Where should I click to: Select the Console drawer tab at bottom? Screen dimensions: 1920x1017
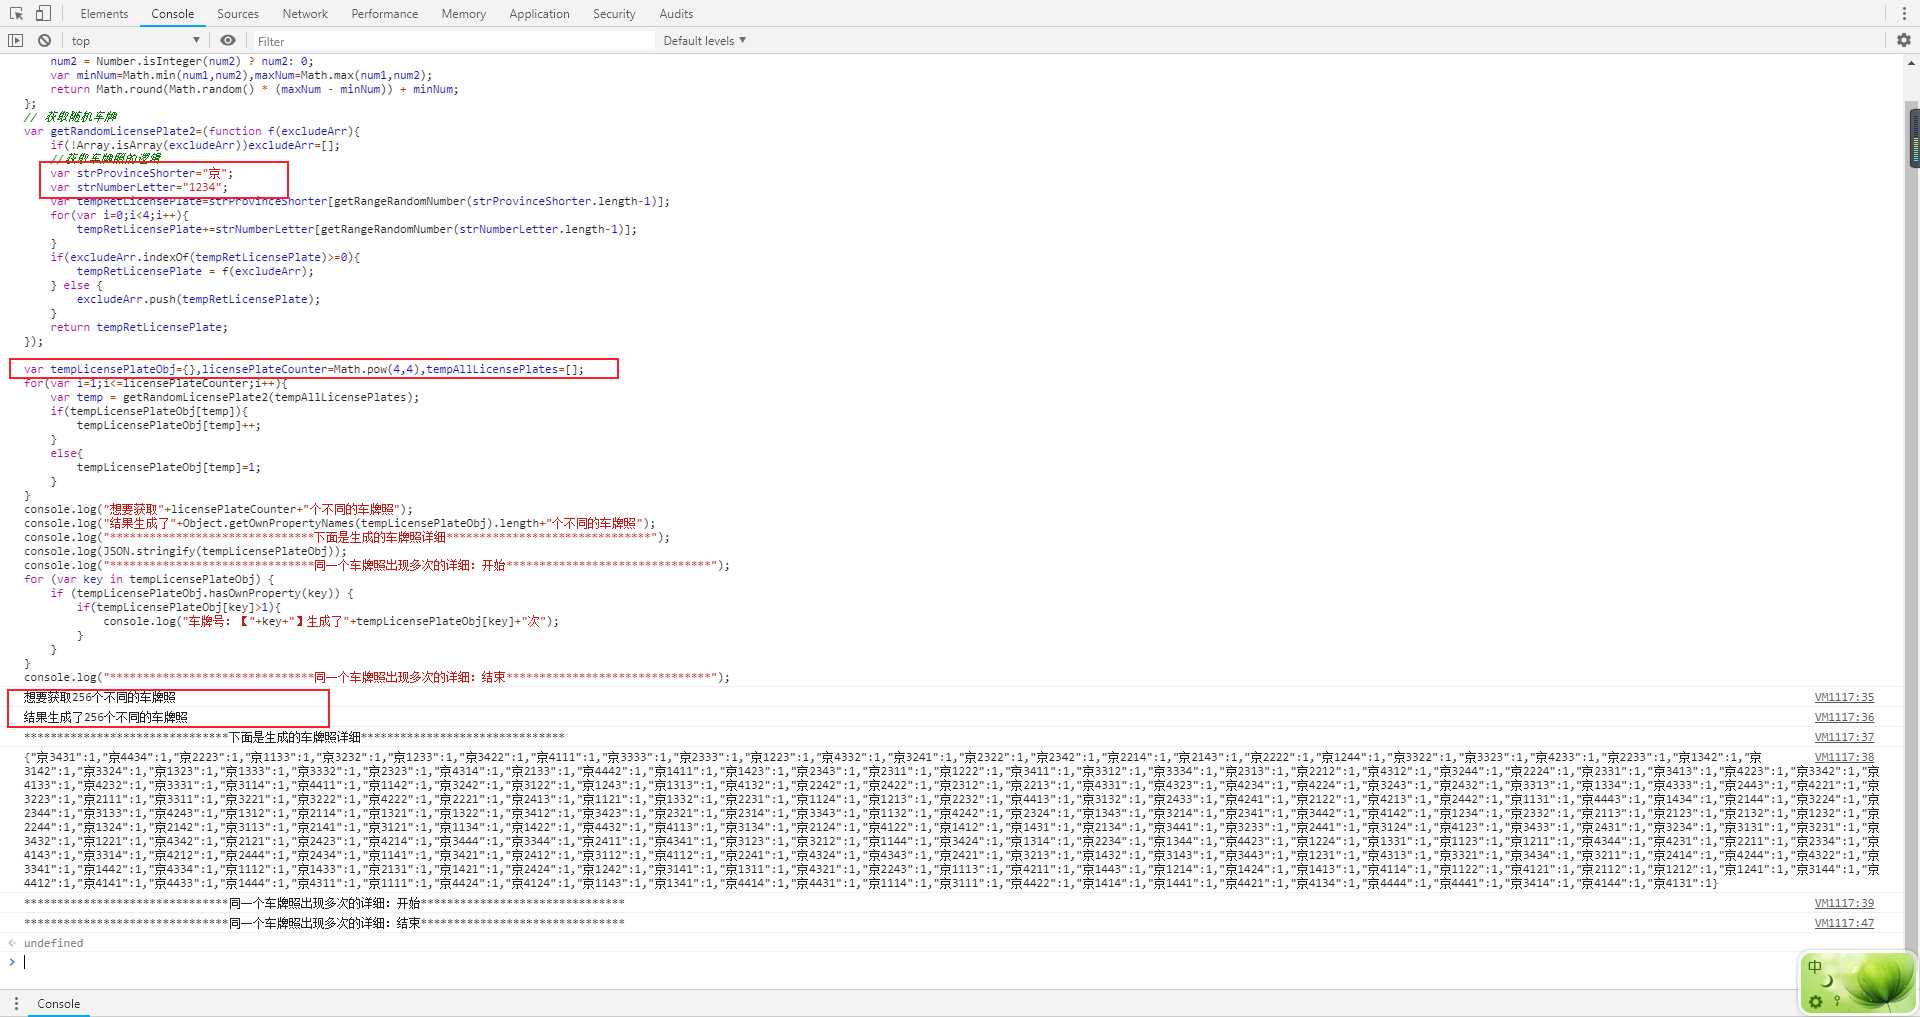(x=59, y=1004)
